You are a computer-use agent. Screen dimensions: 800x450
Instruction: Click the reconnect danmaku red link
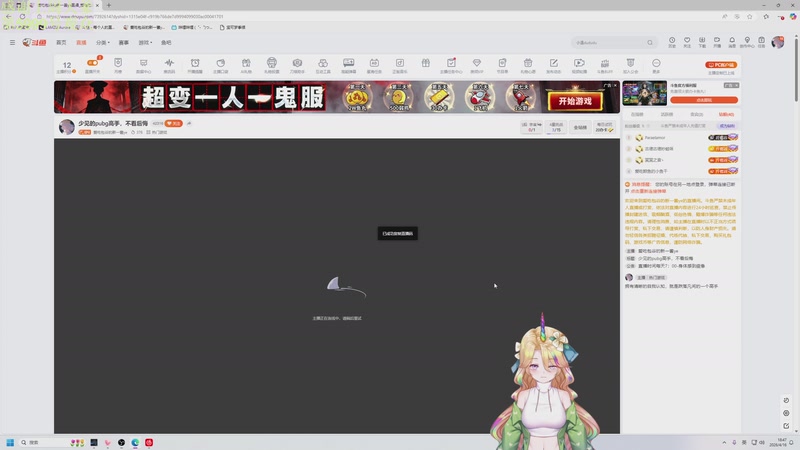coord(648,191)
